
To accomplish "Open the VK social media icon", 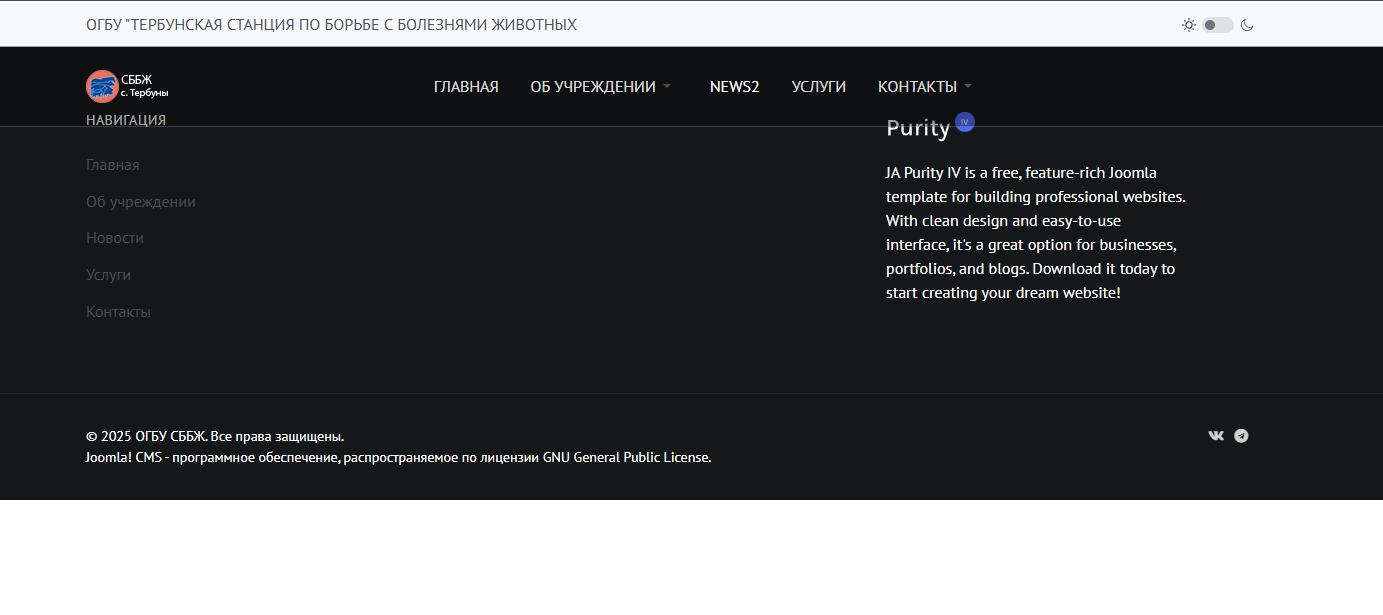I will click(1216, 436).
